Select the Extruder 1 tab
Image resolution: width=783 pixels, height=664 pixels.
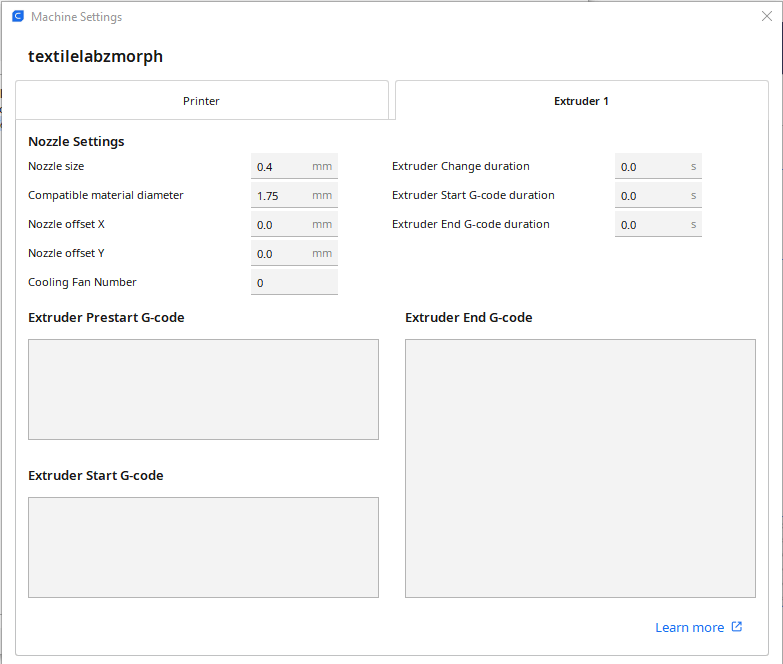(581, 101)
